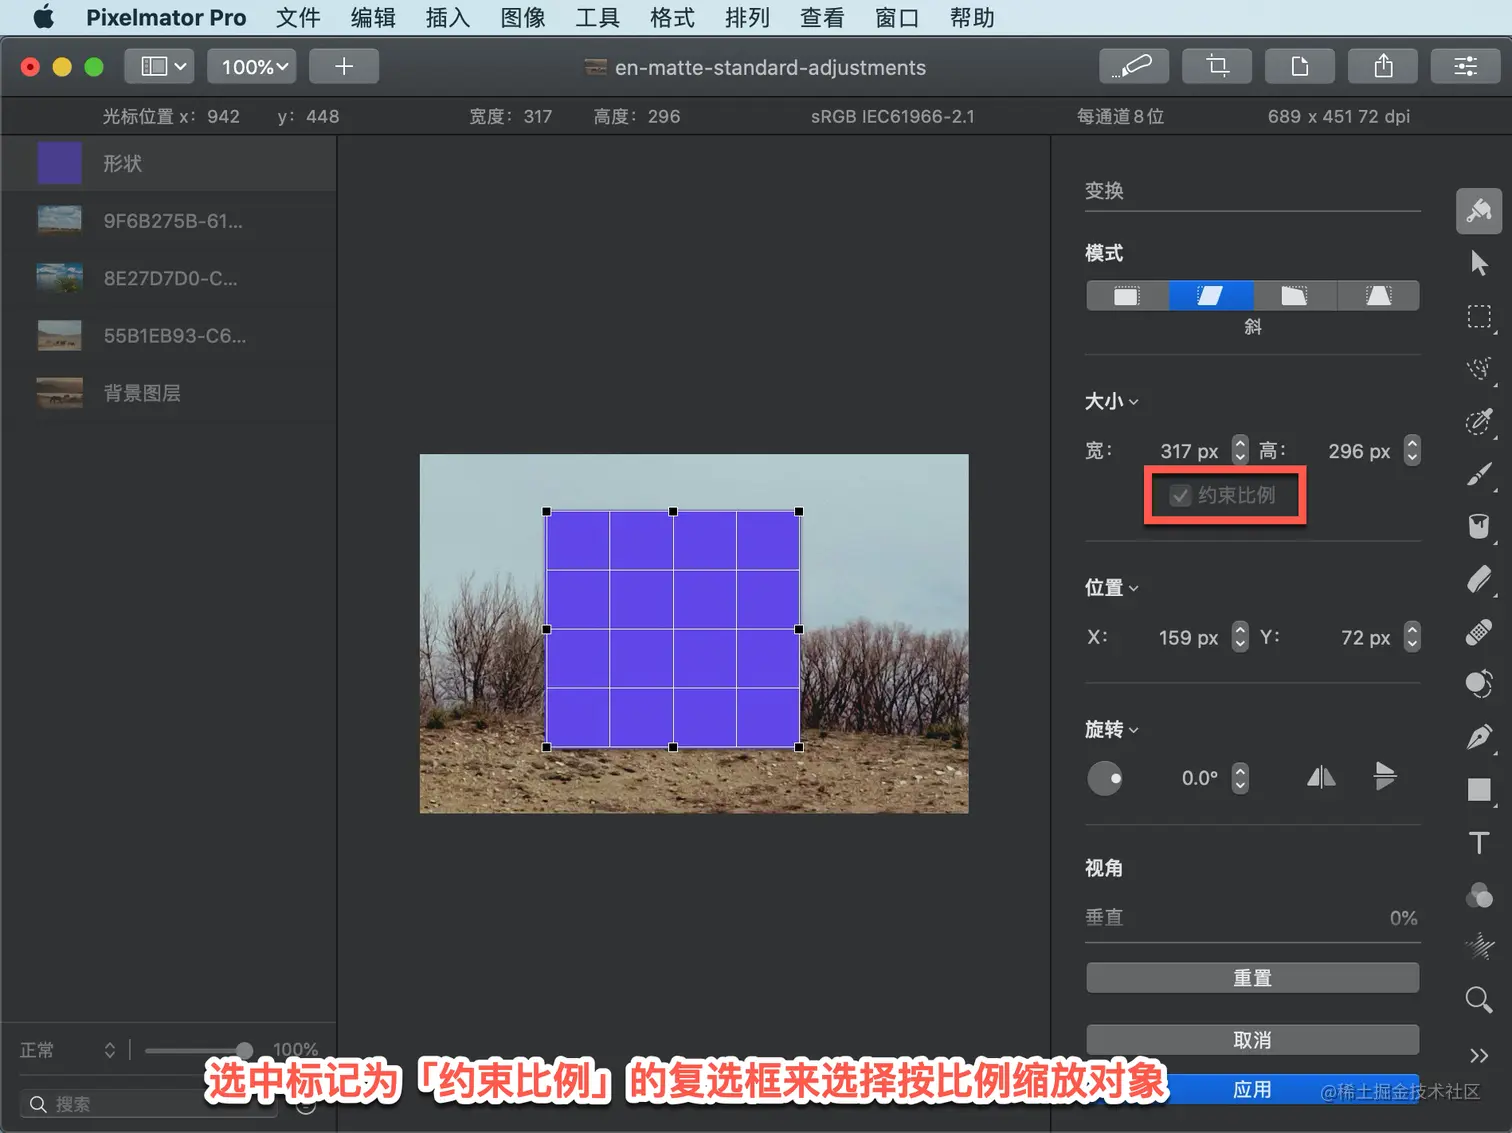Adjust the Y position stepper
Screen dimensions: 1512x1133
pyautogui.click(x=1412, y=637)
